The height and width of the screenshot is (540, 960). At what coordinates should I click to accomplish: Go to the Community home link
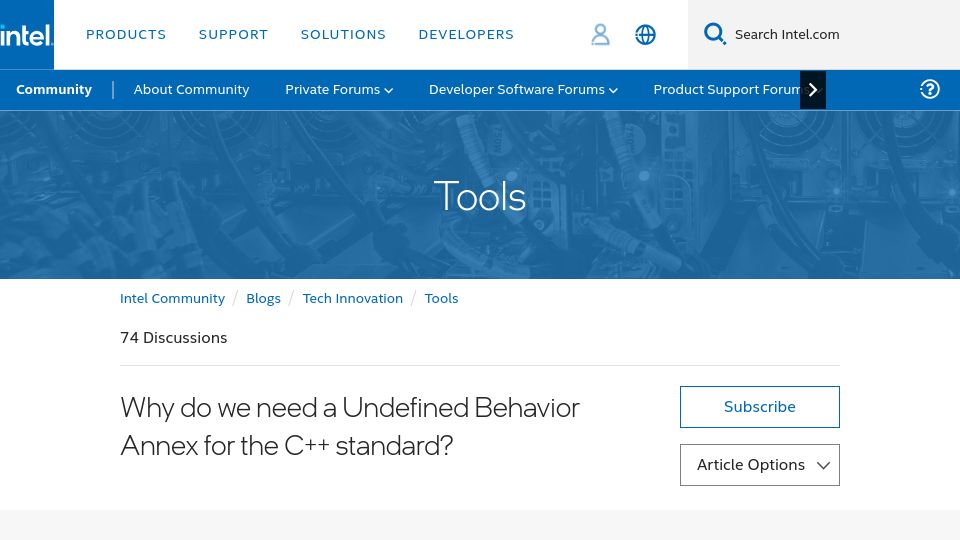click(54, 89)
